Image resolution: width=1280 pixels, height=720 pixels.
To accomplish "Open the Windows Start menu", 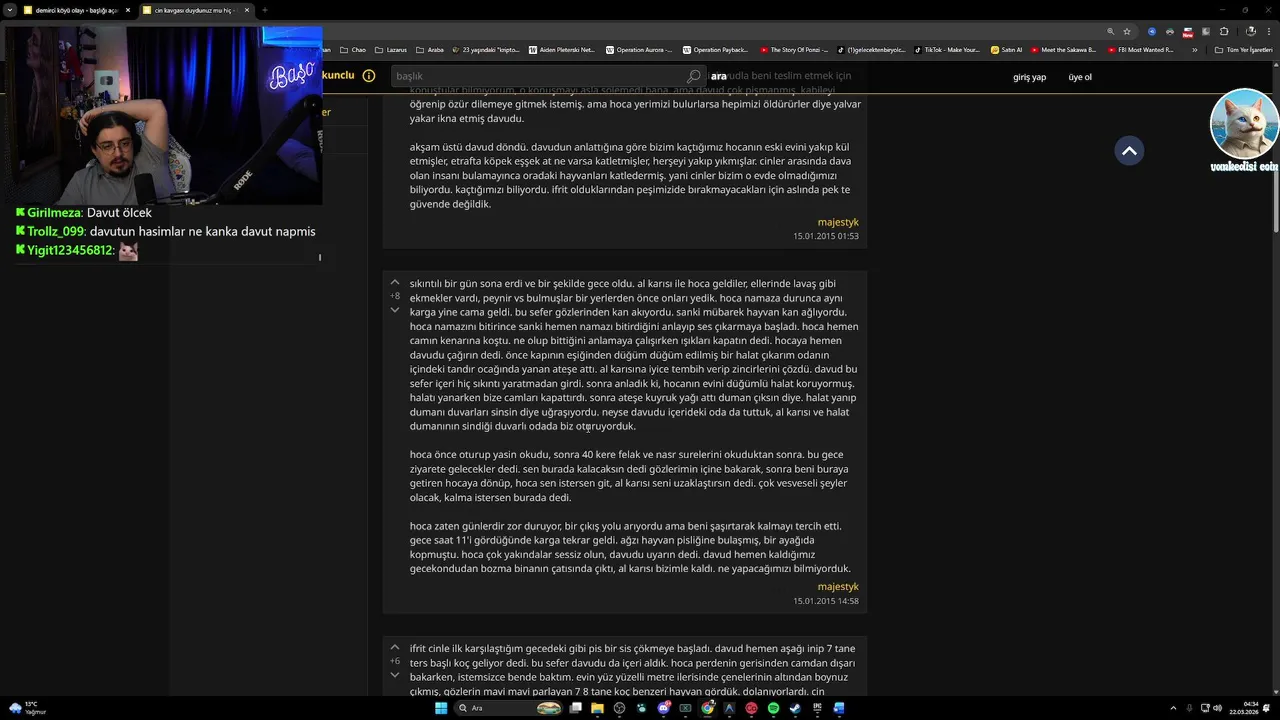I will coord(441,708).
